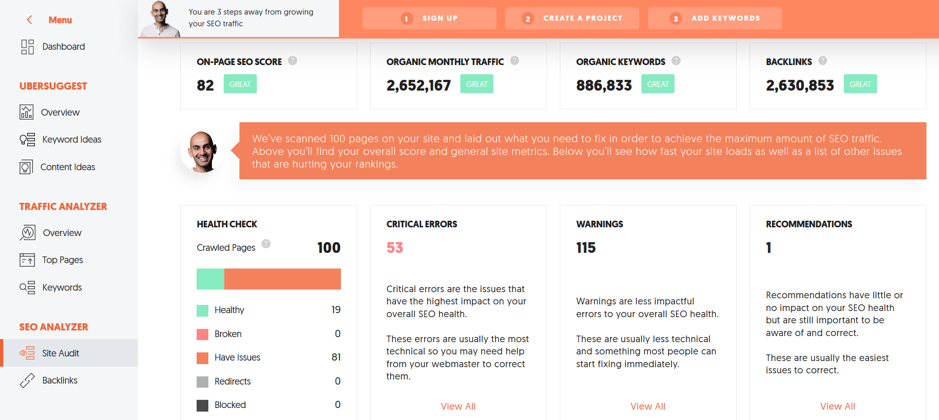Click Site Audit eye icon
This screenshot has width=939, height=420.
pyautogui.click(x=27, y=353)
